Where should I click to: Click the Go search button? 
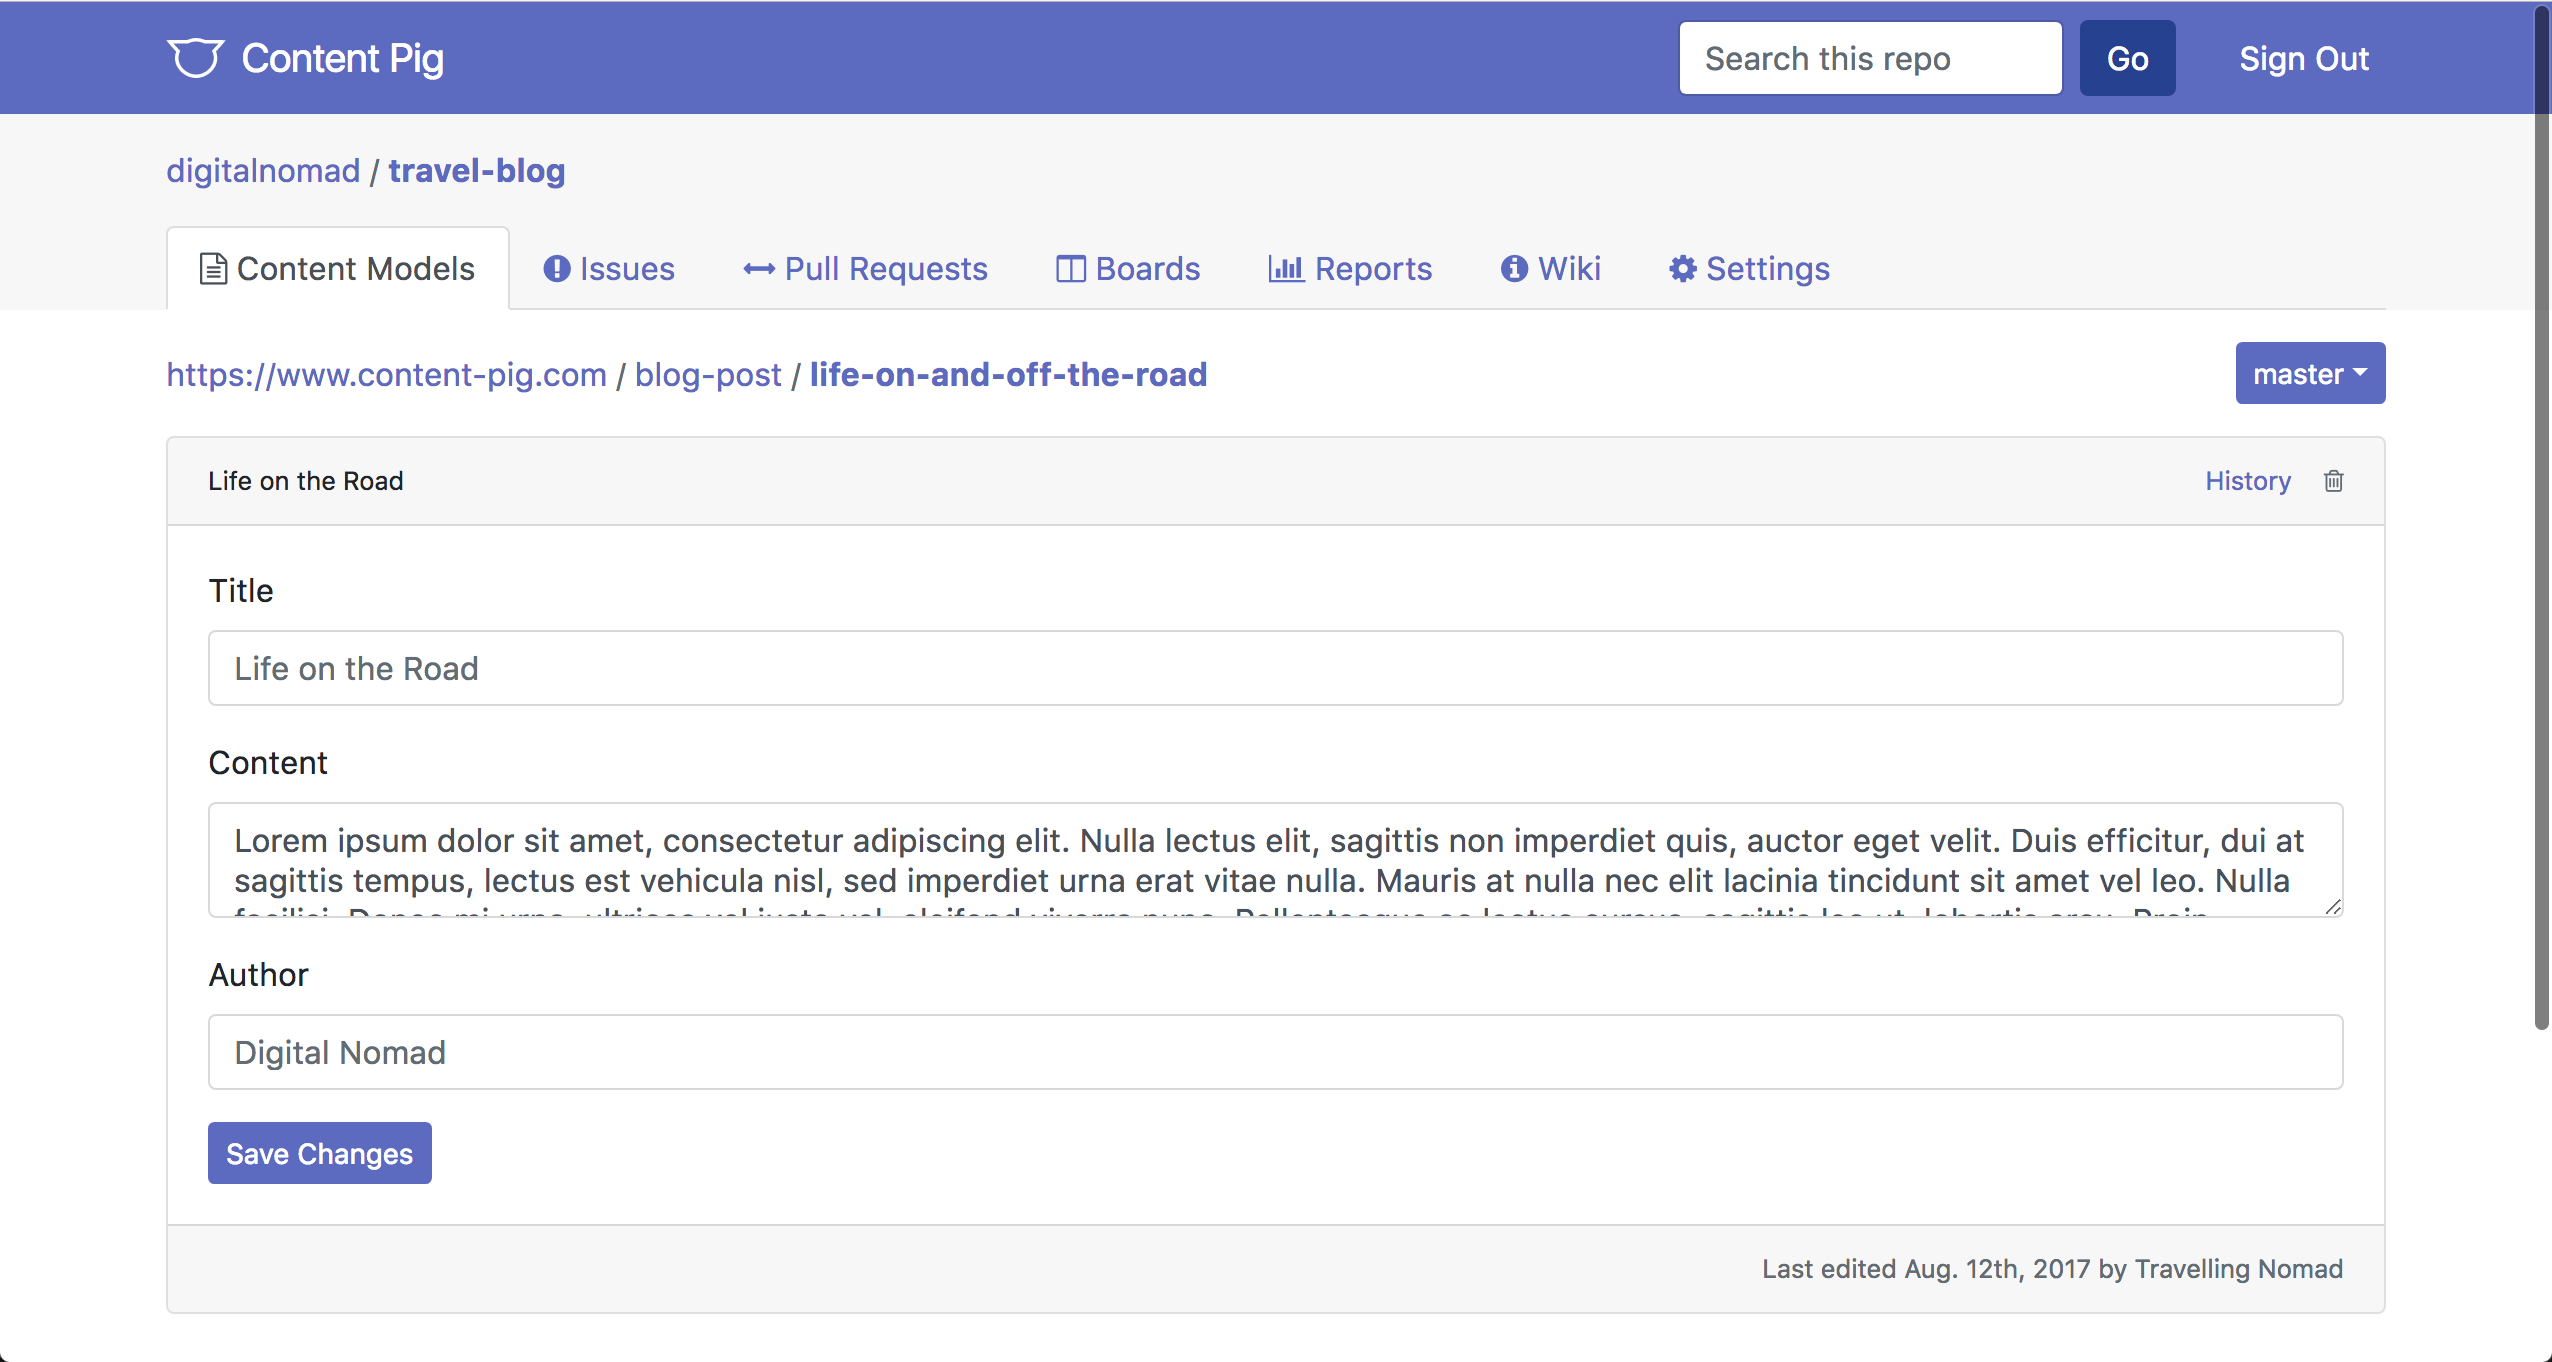(x=2127, y=58)
